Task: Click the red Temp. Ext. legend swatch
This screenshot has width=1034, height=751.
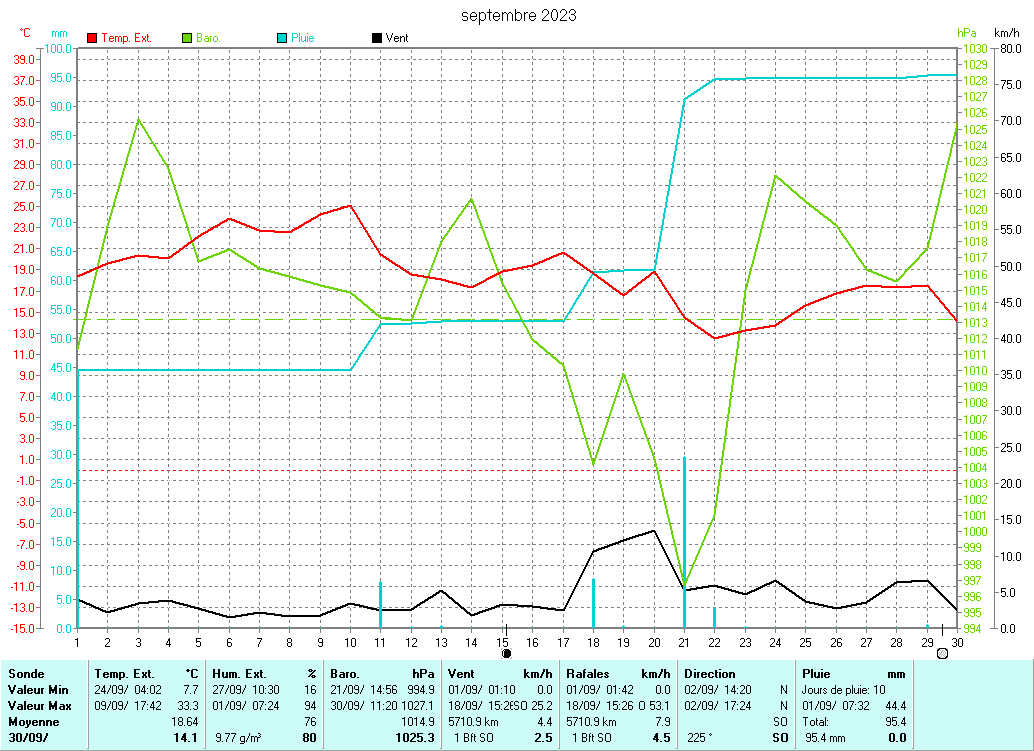Action: point(93,38)
